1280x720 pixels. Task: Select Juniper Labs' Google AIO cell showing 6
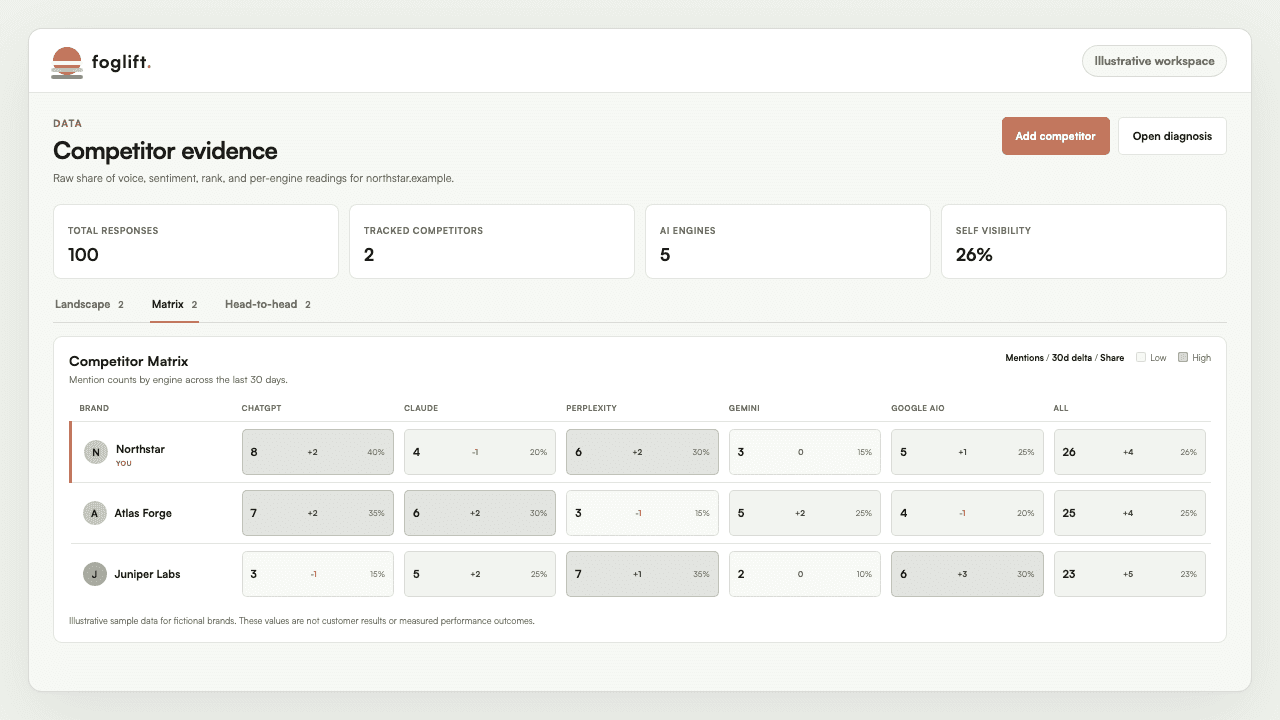click(x=967, y=574)
